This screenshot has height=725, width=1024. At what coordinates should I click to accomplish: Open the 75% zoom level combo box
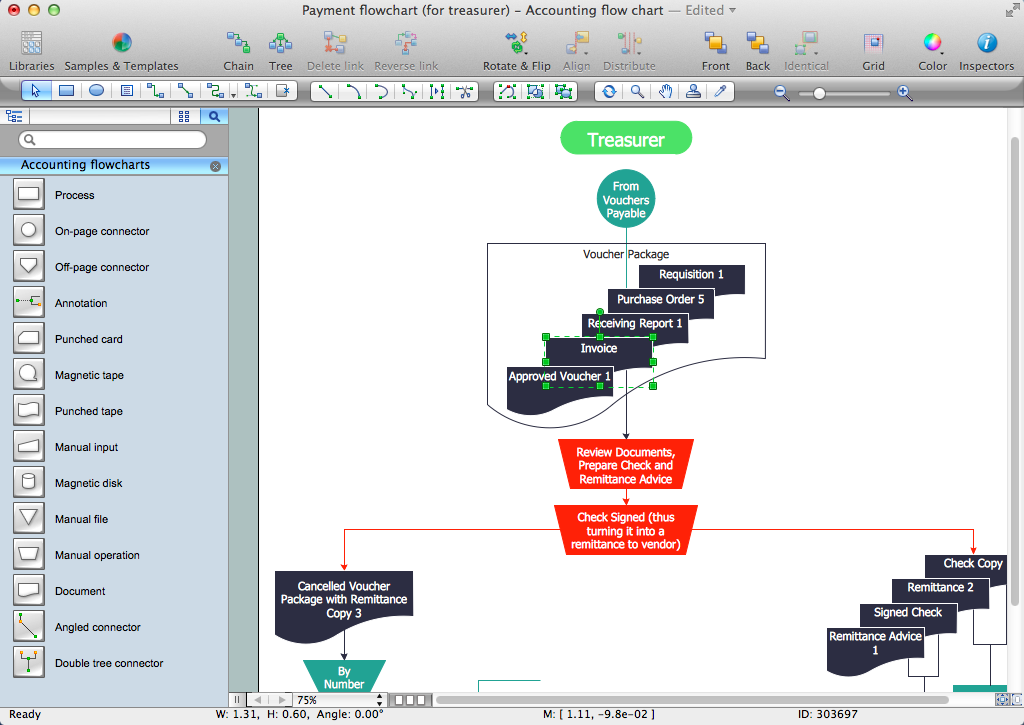(x=339, y=700)
